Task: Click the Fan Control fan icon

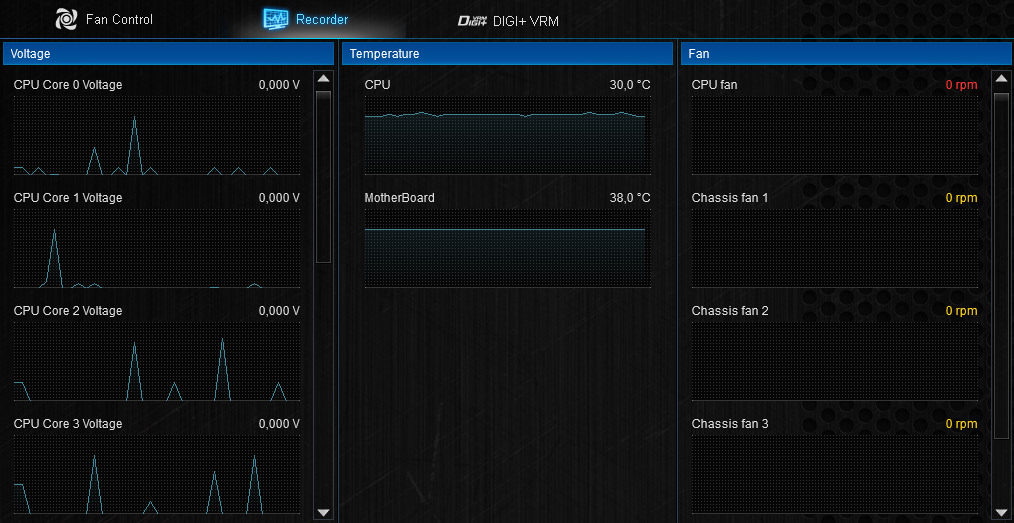Action: click(x=66, y=19)
